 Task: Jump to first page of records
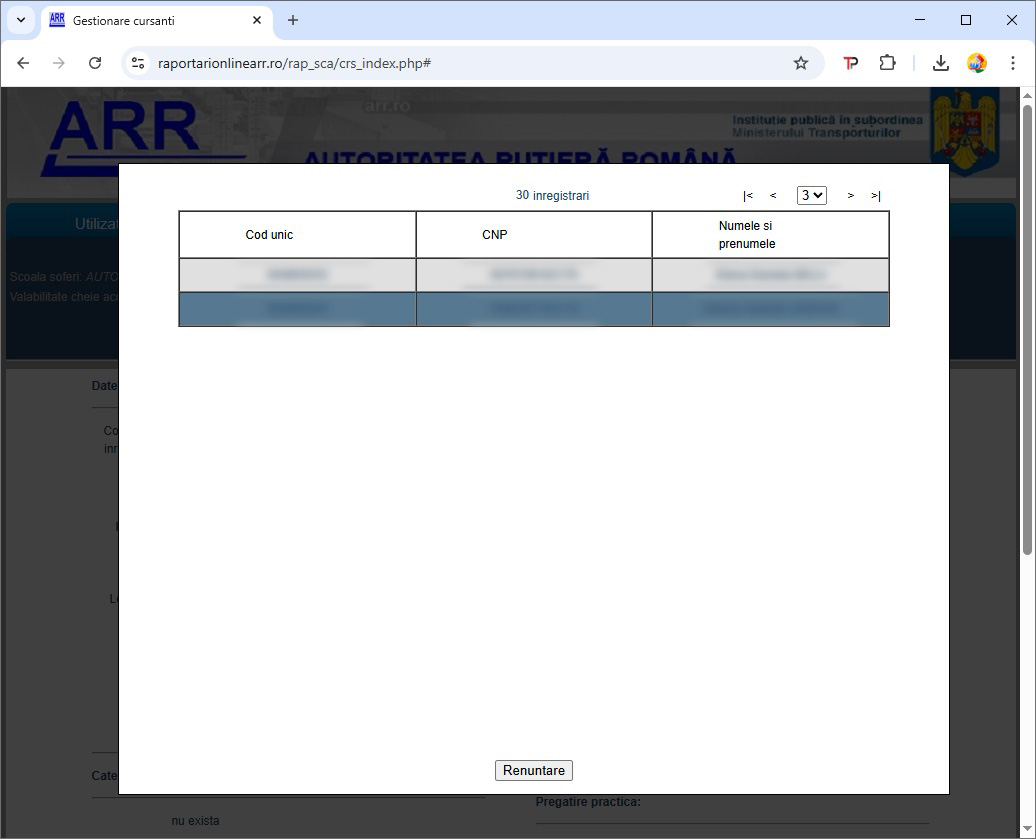748,196
